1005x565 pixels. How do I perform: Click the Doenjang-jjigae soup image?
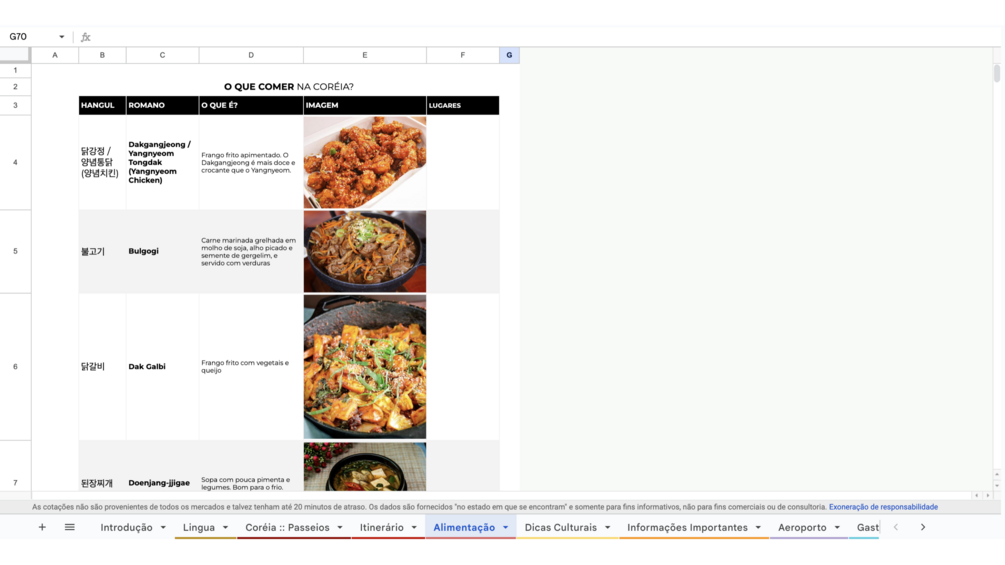point(365,466)
